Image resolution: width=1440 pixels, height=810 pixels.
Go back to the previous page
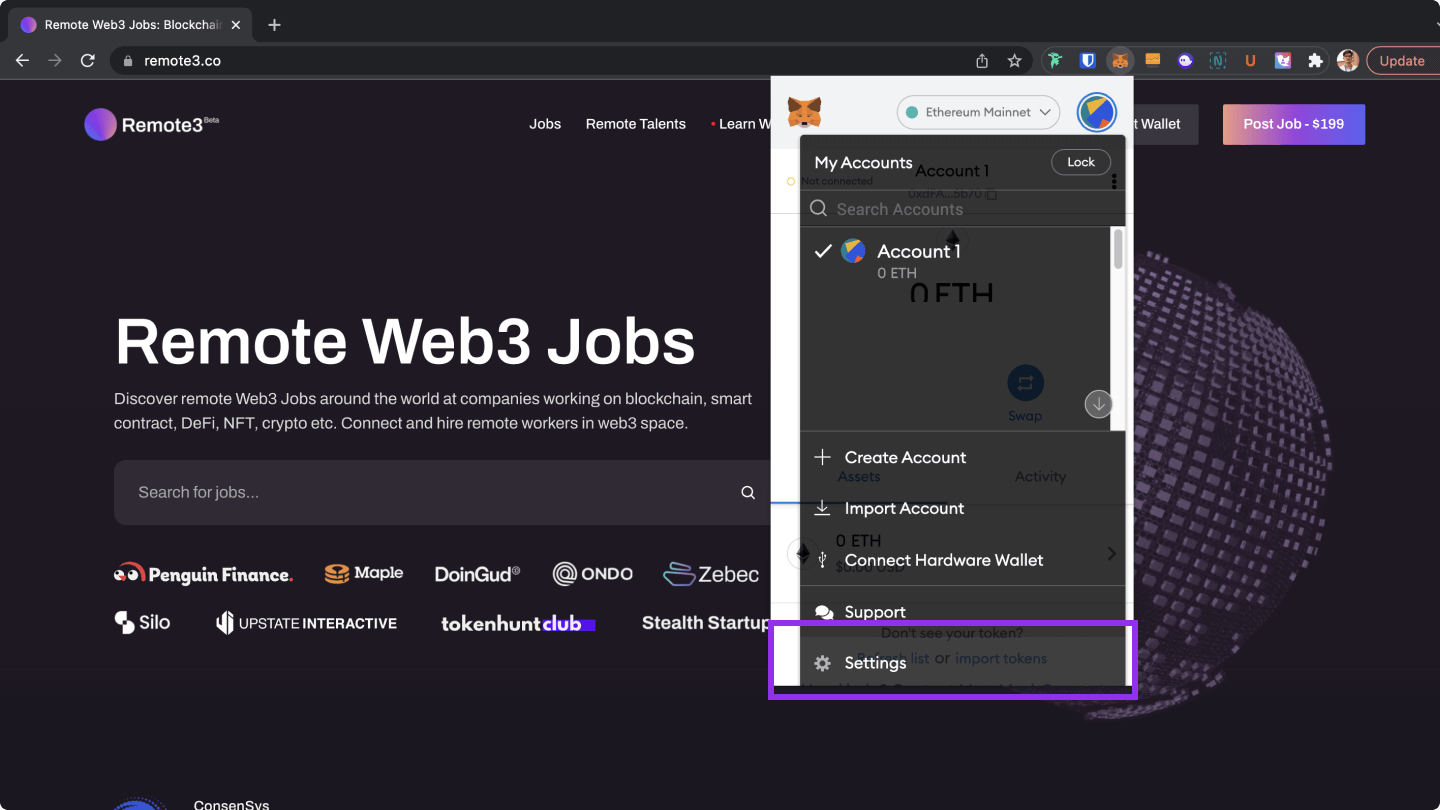(x=22, y=61)
